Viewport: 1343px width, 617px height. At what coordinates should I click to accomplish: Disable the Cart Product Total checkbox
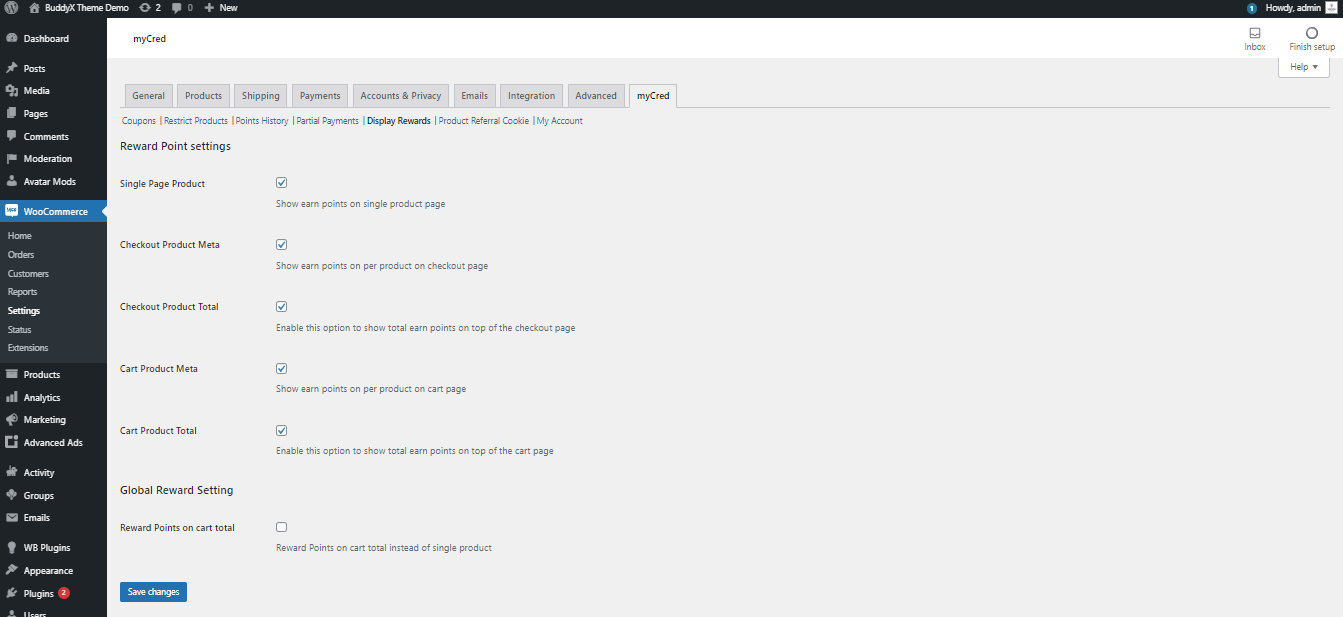(282, 431)
